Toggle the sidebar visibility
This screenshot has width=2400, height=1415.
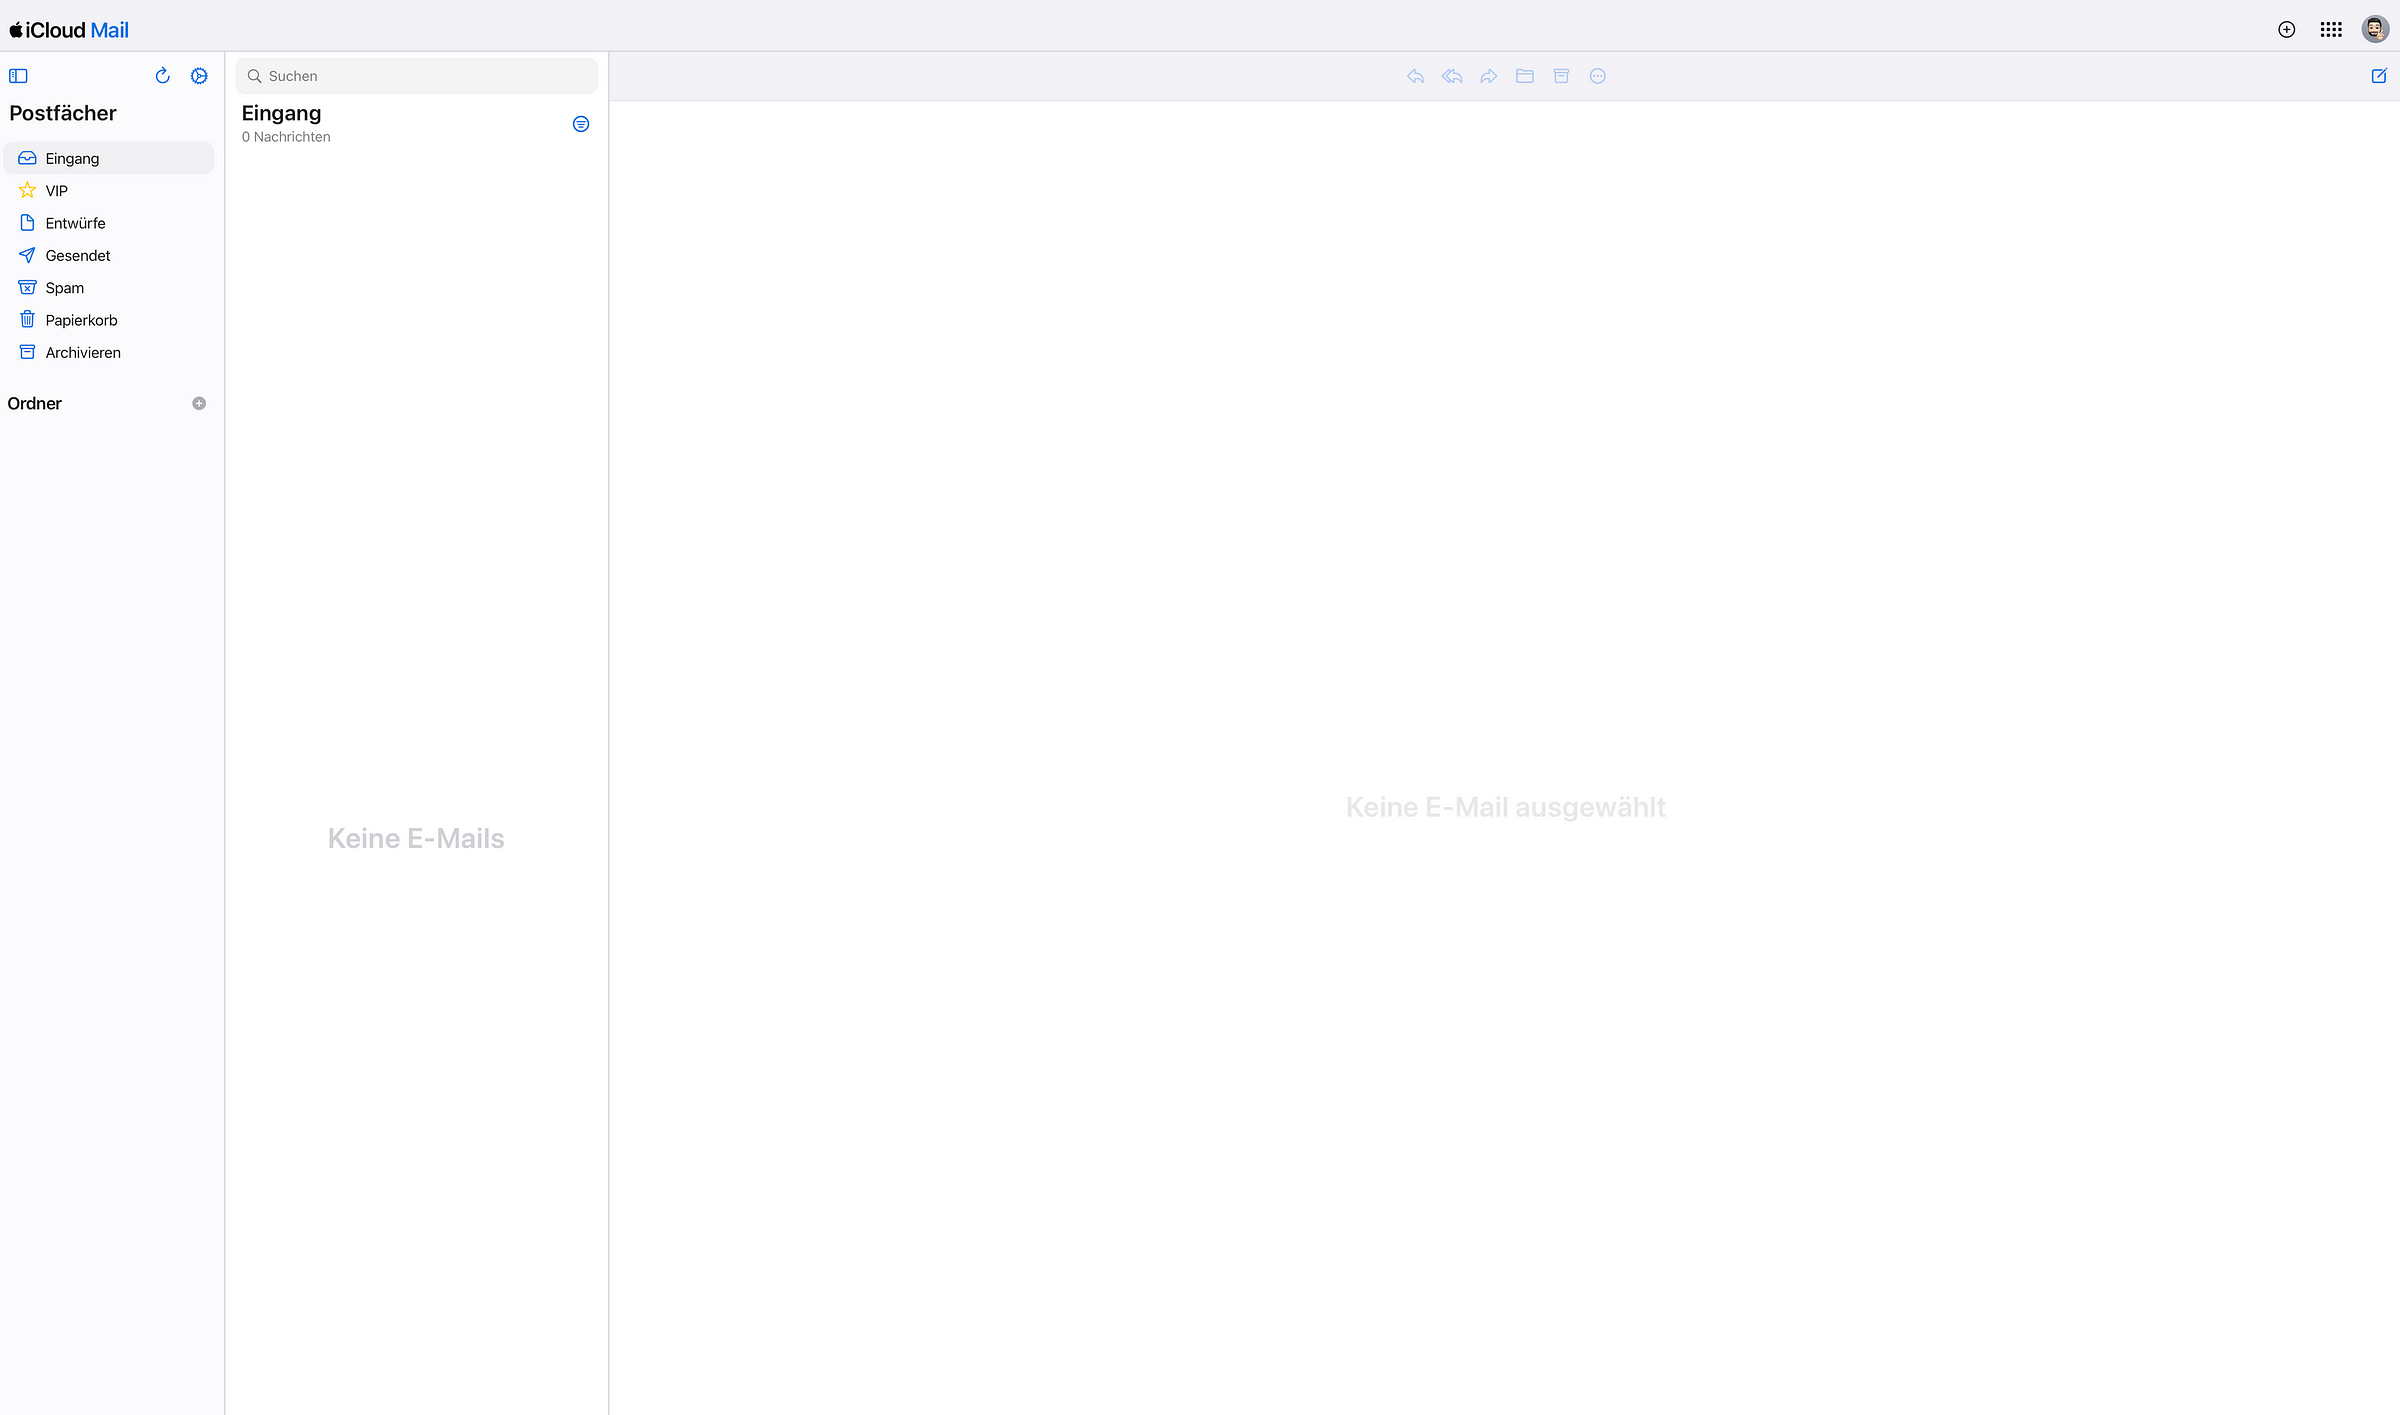coord(18,75)
